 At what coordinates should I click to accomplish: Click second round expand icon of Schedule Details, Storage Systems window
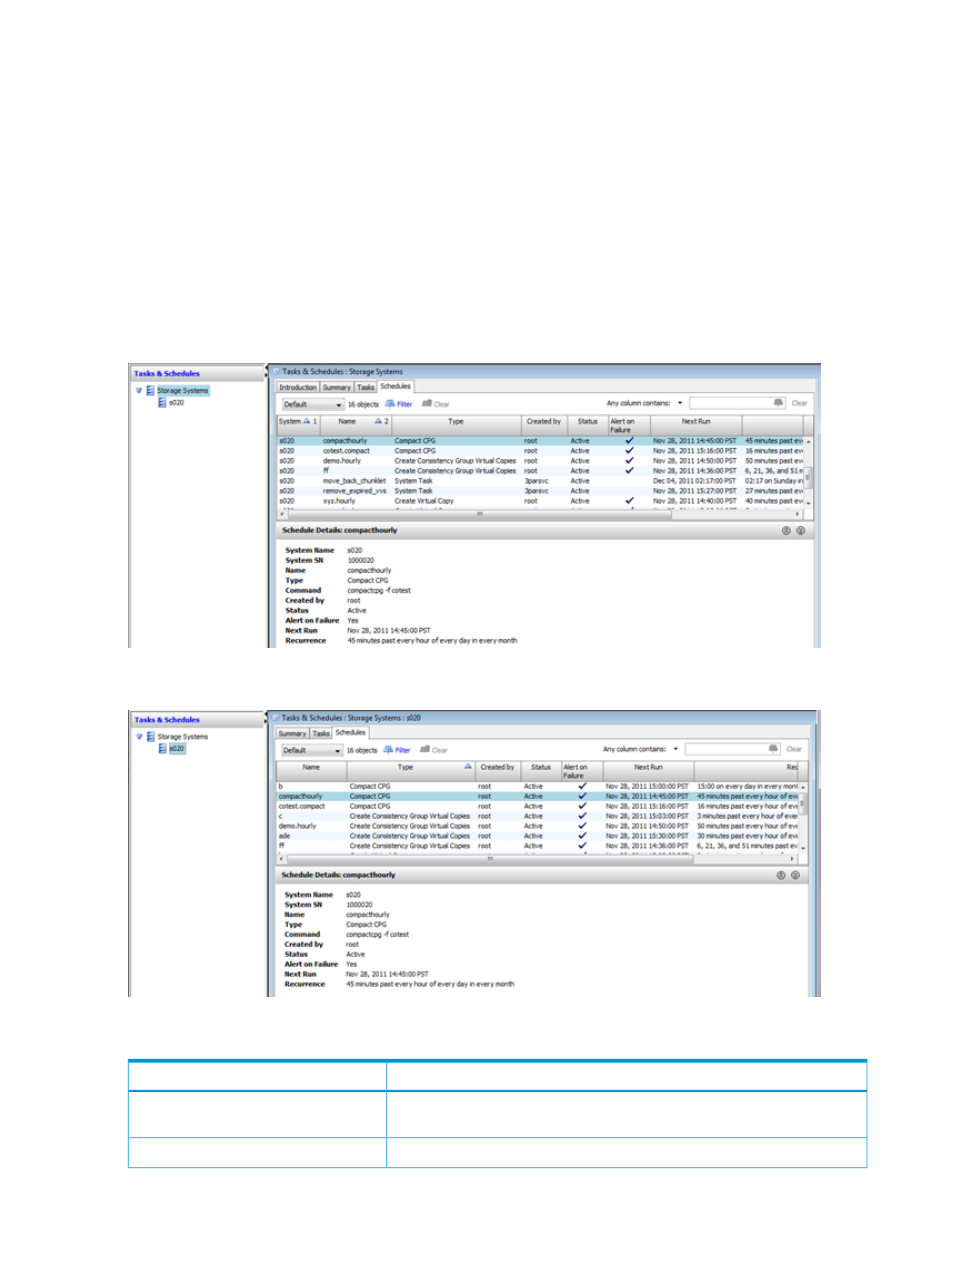coord(800,531)
